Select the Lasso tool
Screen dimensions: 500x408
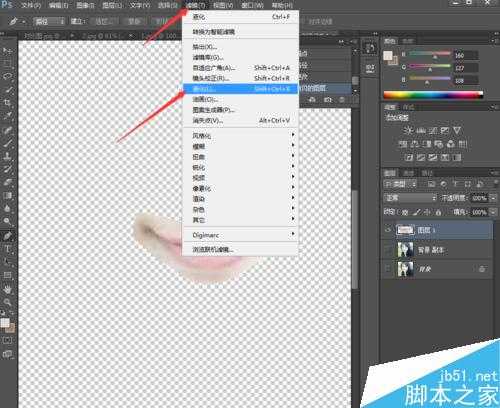click(7, 76)
